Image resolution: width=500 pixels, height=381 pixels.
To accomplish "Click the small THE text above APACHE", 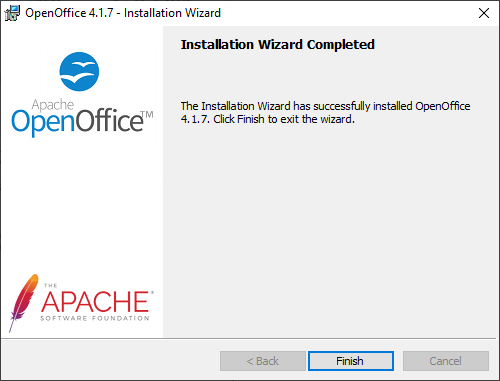I will click(x=51, y=286).
